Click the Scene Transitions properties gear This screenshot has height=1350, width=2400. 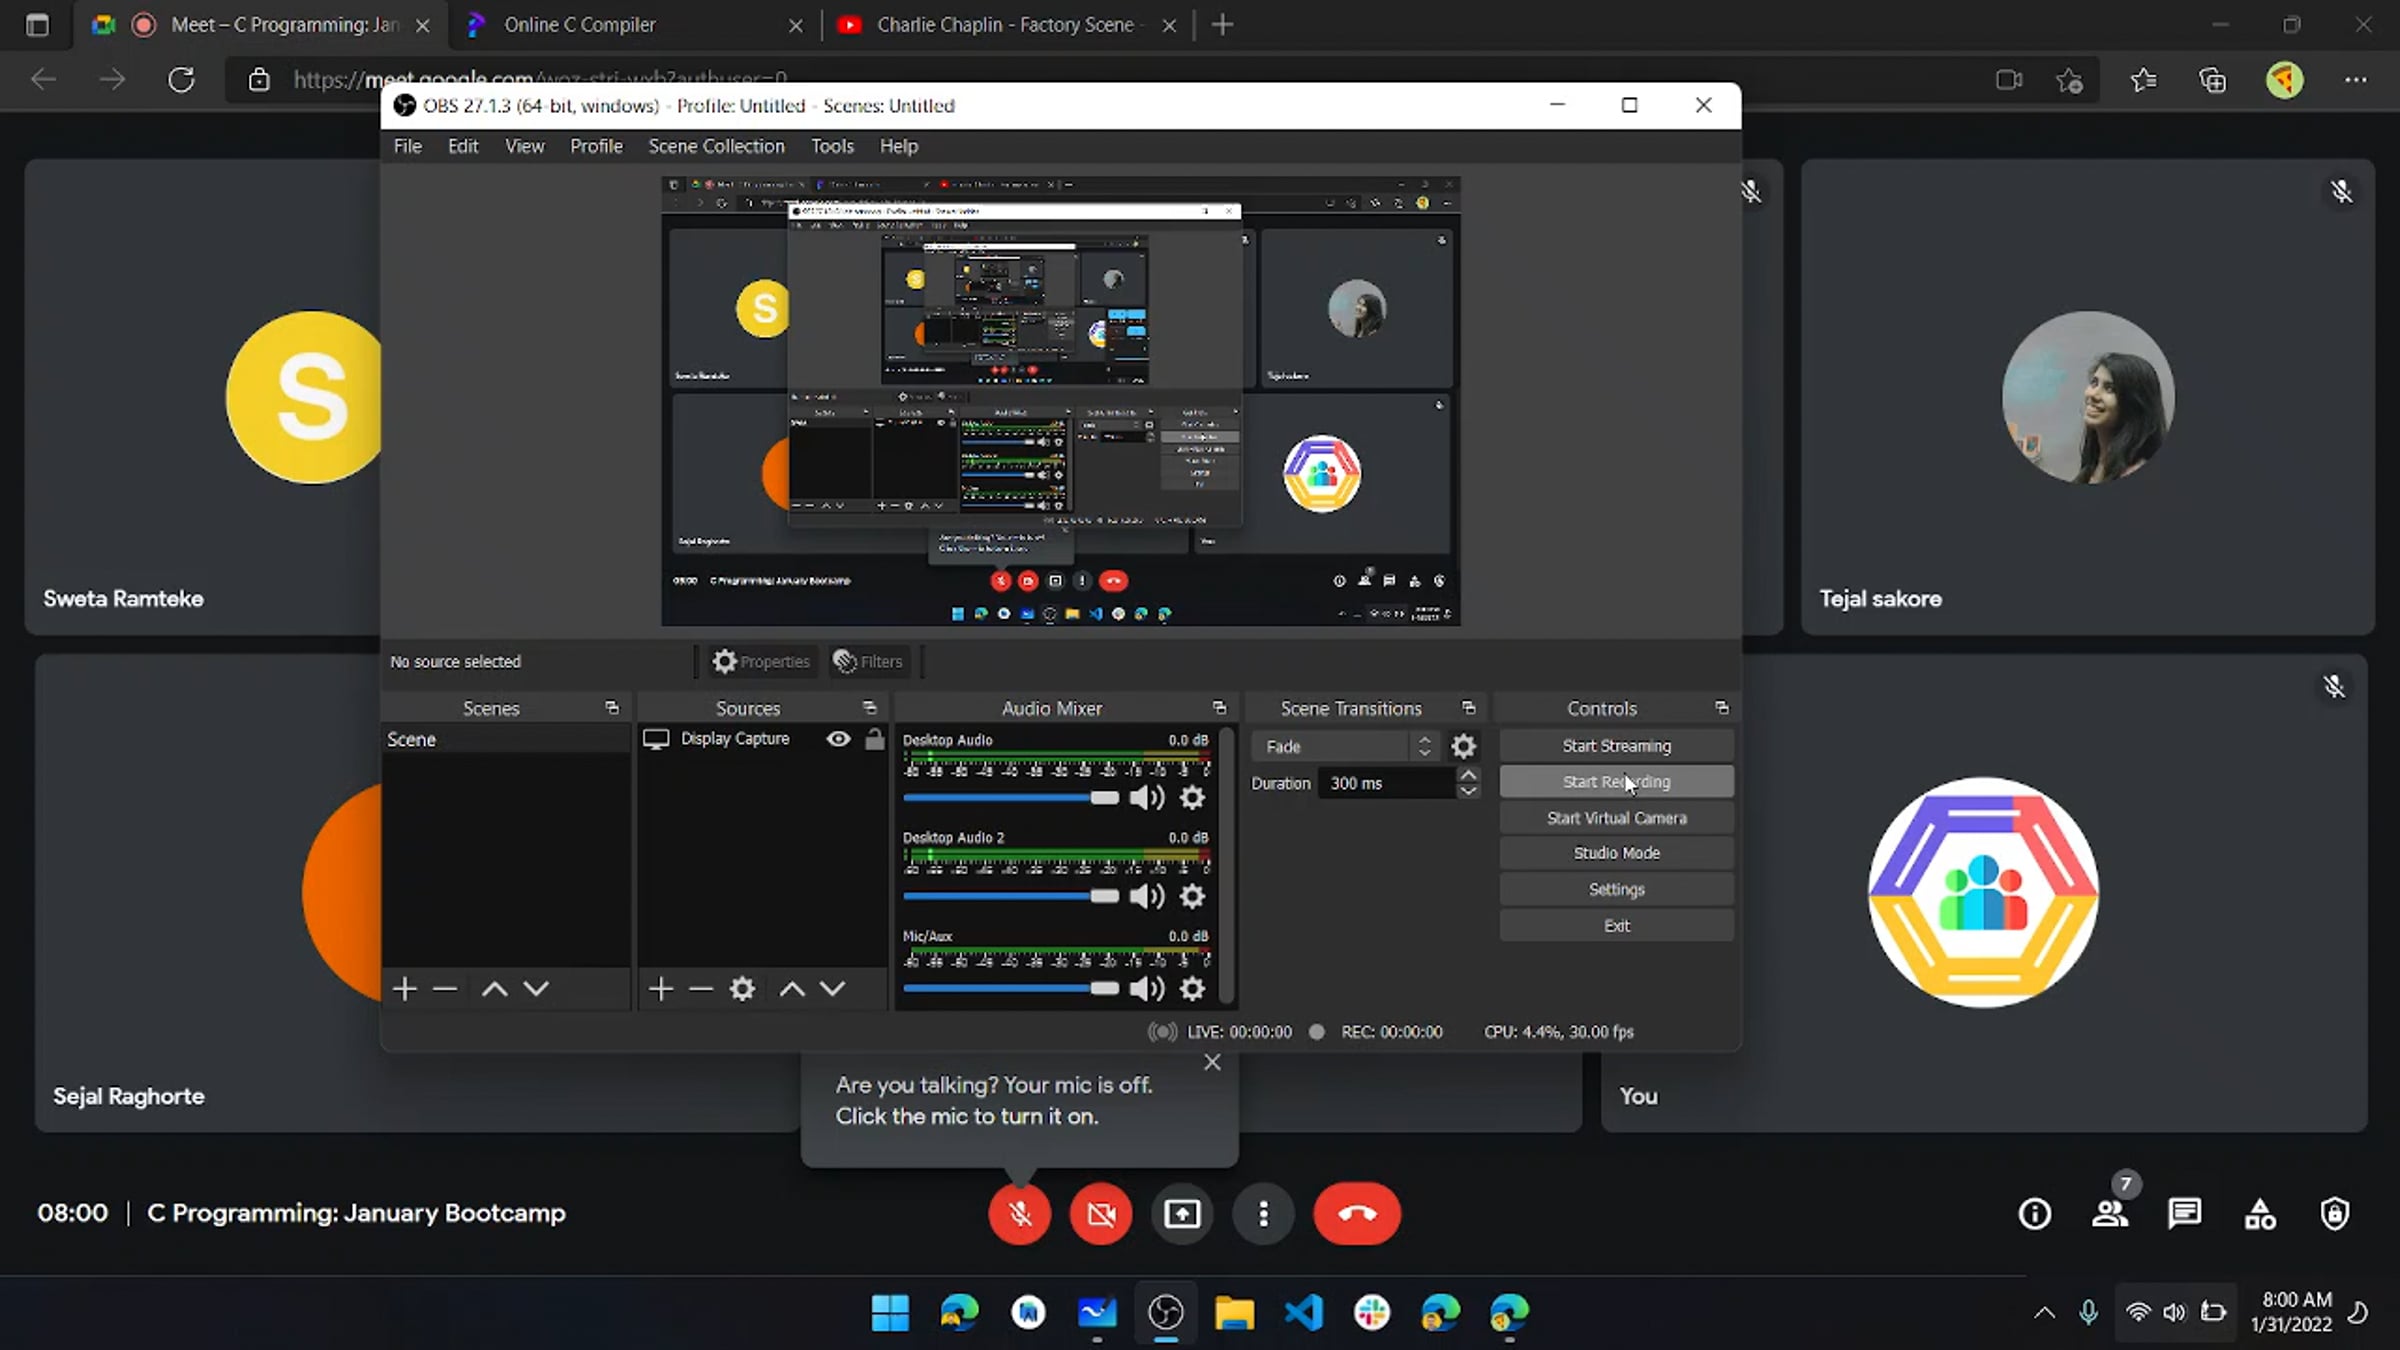pos(1463,746)
